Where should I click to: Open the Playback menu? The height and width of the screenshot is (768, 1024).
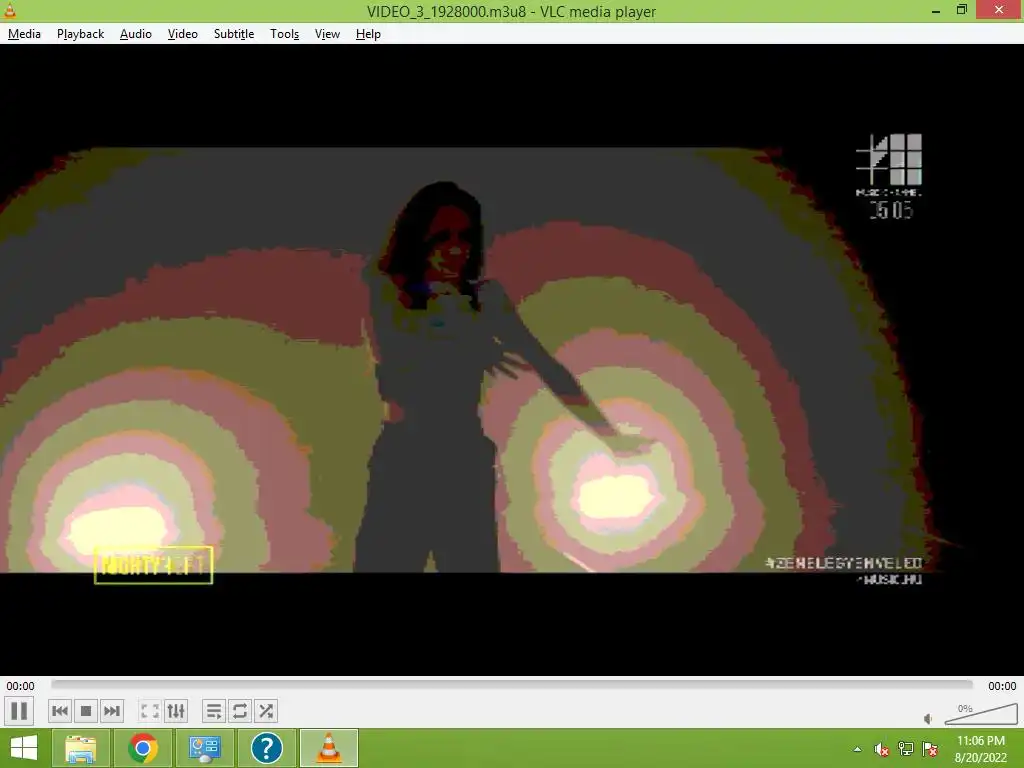[80, 34]
